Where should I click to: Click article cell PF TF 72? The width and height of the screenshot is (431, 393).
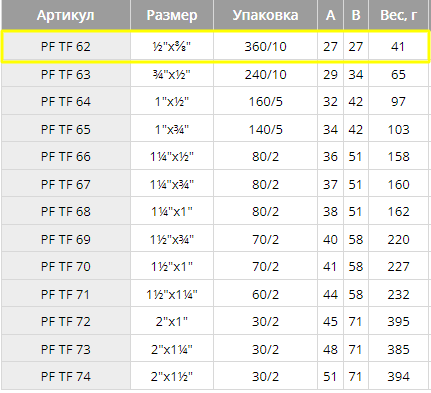[x=66, y=321]
